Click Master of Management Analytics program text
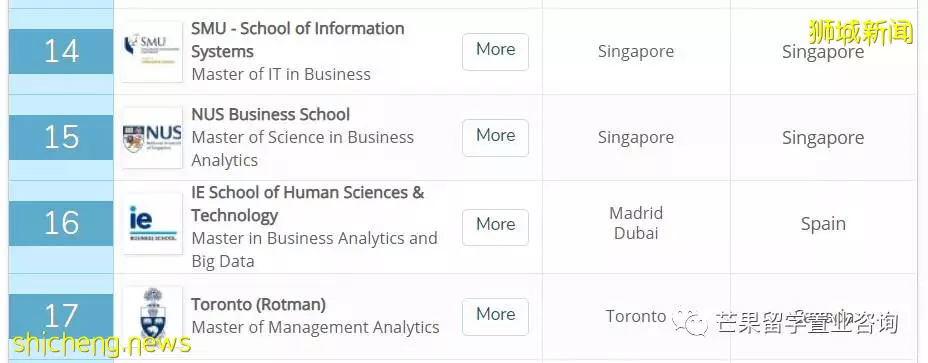Image resolution: width=928 pixels, height=363 pixels. tap(315, 327)
